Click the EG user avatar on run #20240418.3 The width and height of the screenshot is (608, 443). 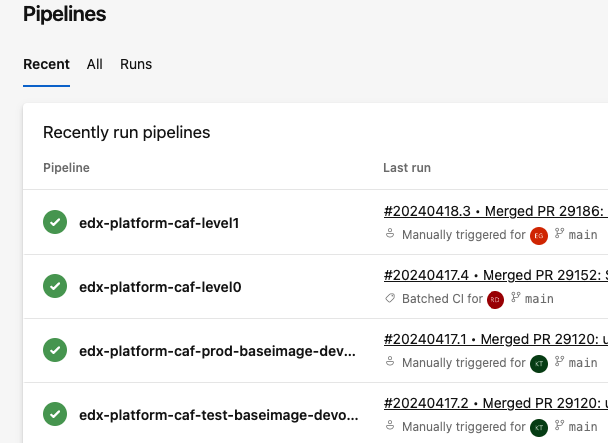pos(539,235)
